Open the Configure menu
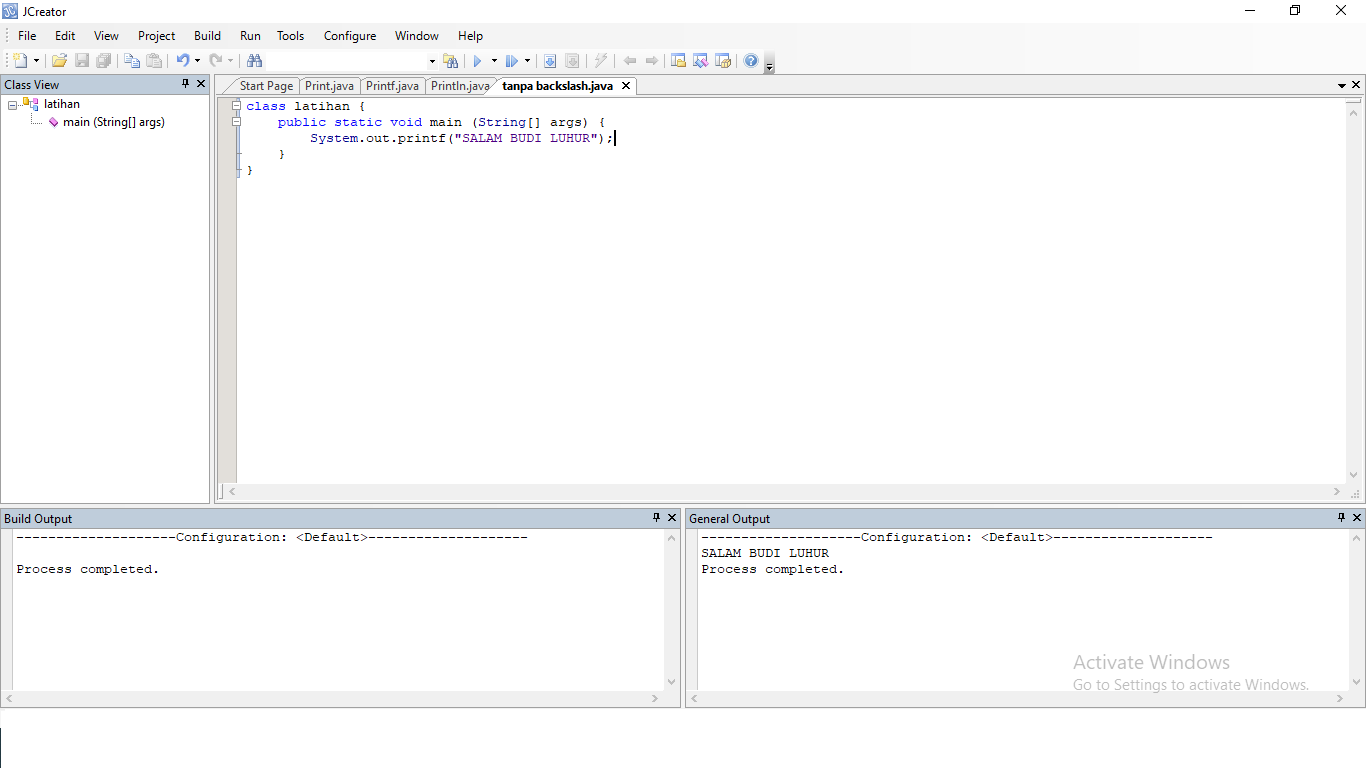Screen dimensions: 1366x768 point(349,35)
